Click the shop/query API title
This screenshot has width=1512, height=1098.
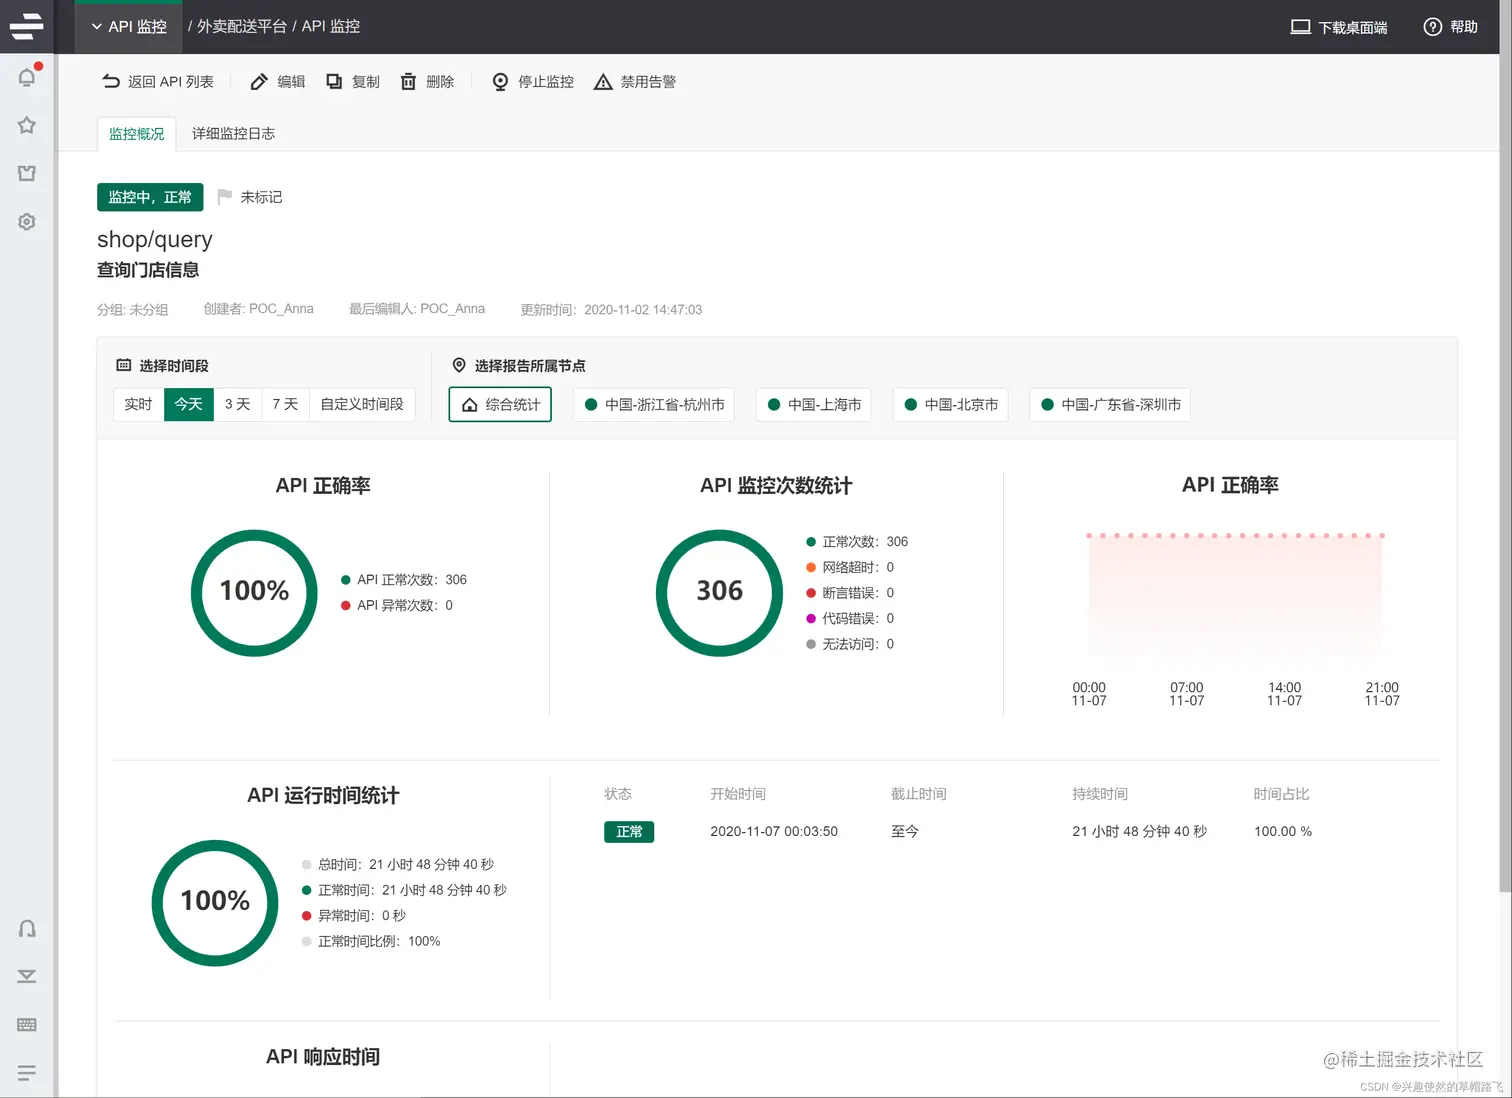coord(155,239)
